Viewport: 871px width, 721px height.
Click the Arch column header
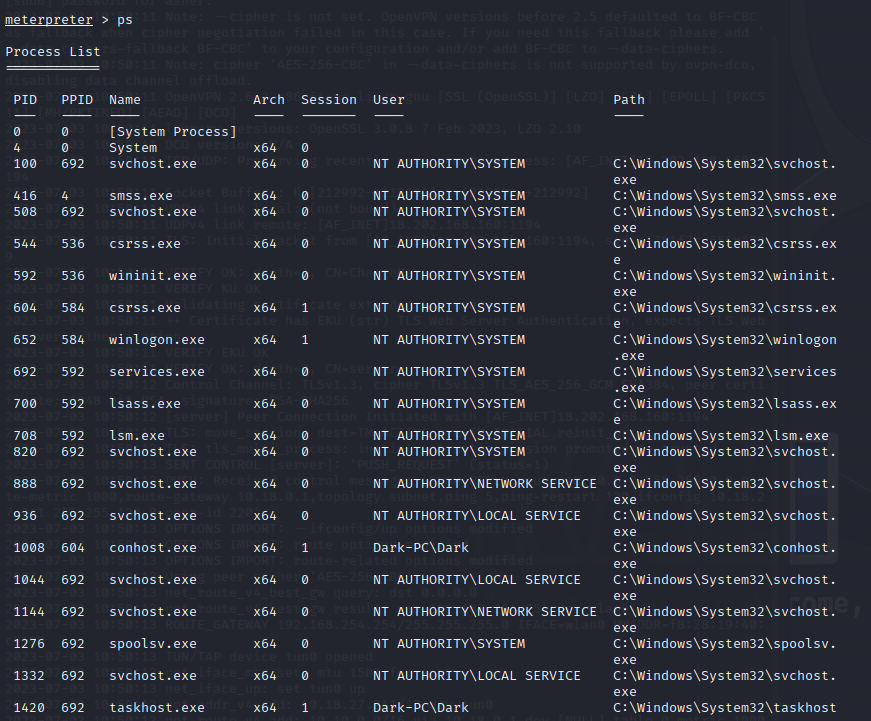pyautogui.click(x=269, y=100)
